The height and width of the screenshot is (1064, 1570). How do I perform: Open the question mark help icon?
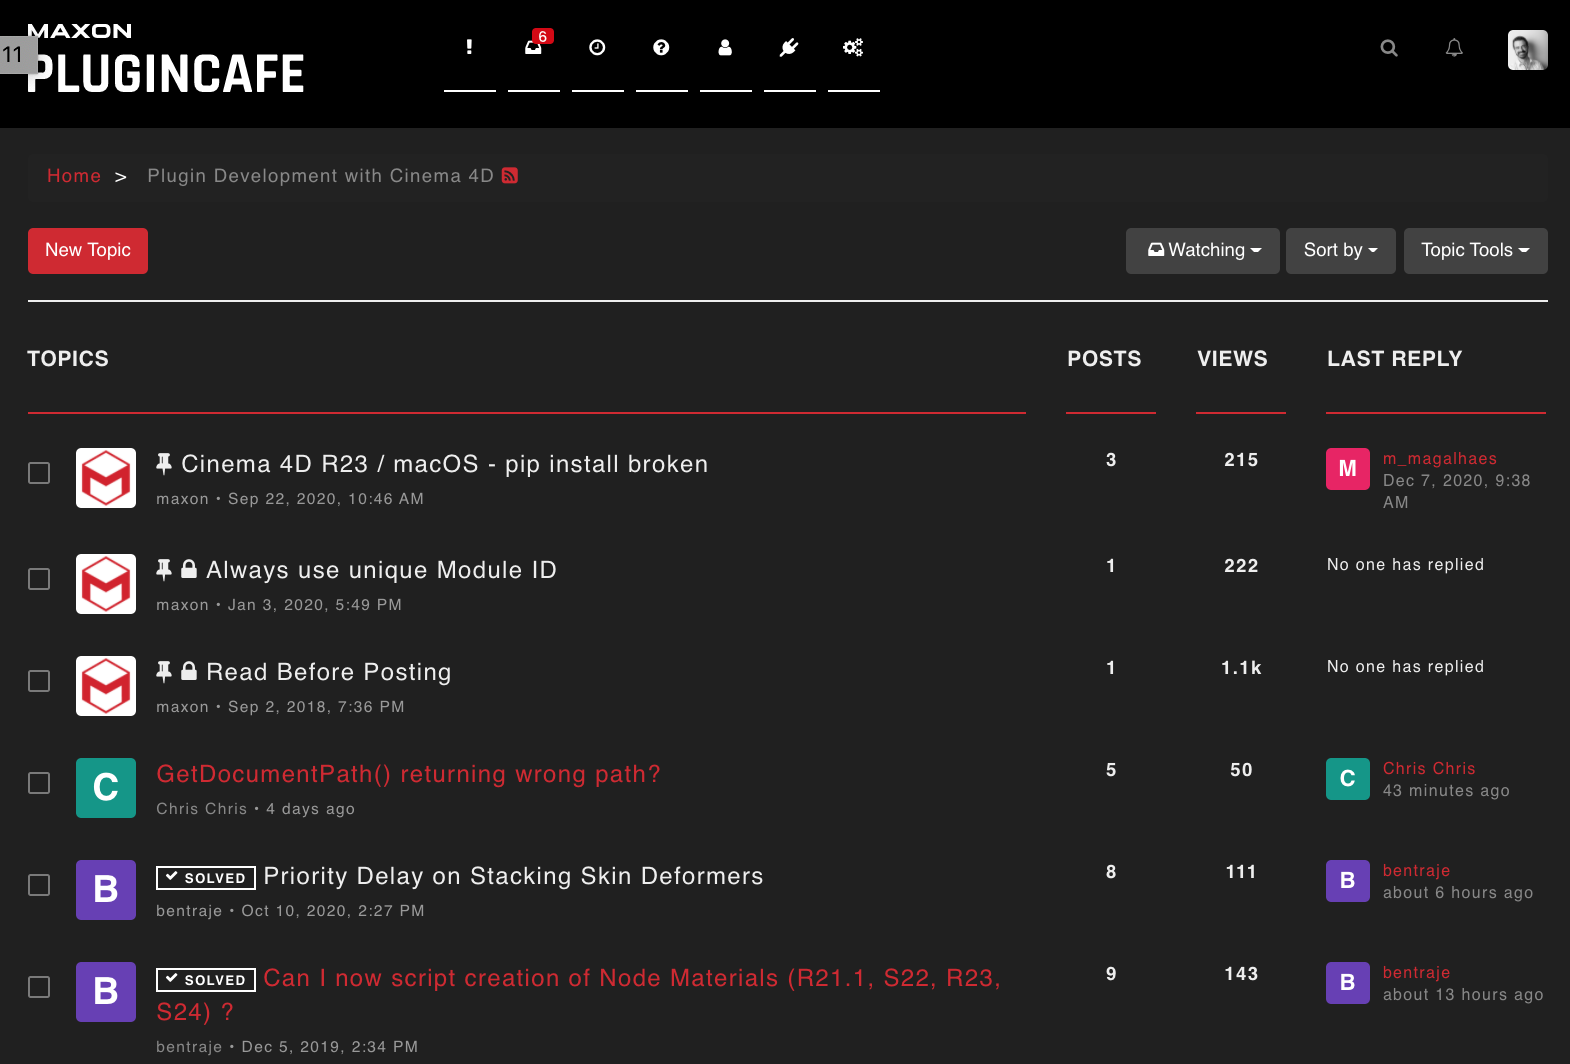tap(661, 47)
